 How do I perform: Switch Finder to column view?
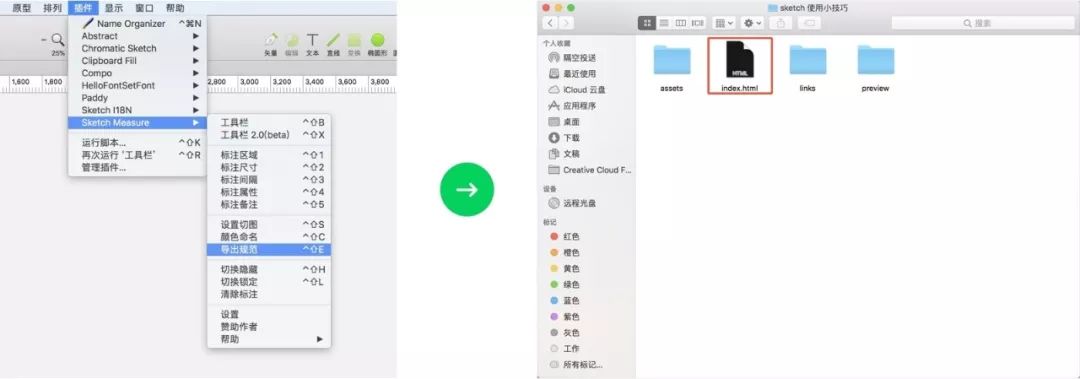click(x=681, y=23)
